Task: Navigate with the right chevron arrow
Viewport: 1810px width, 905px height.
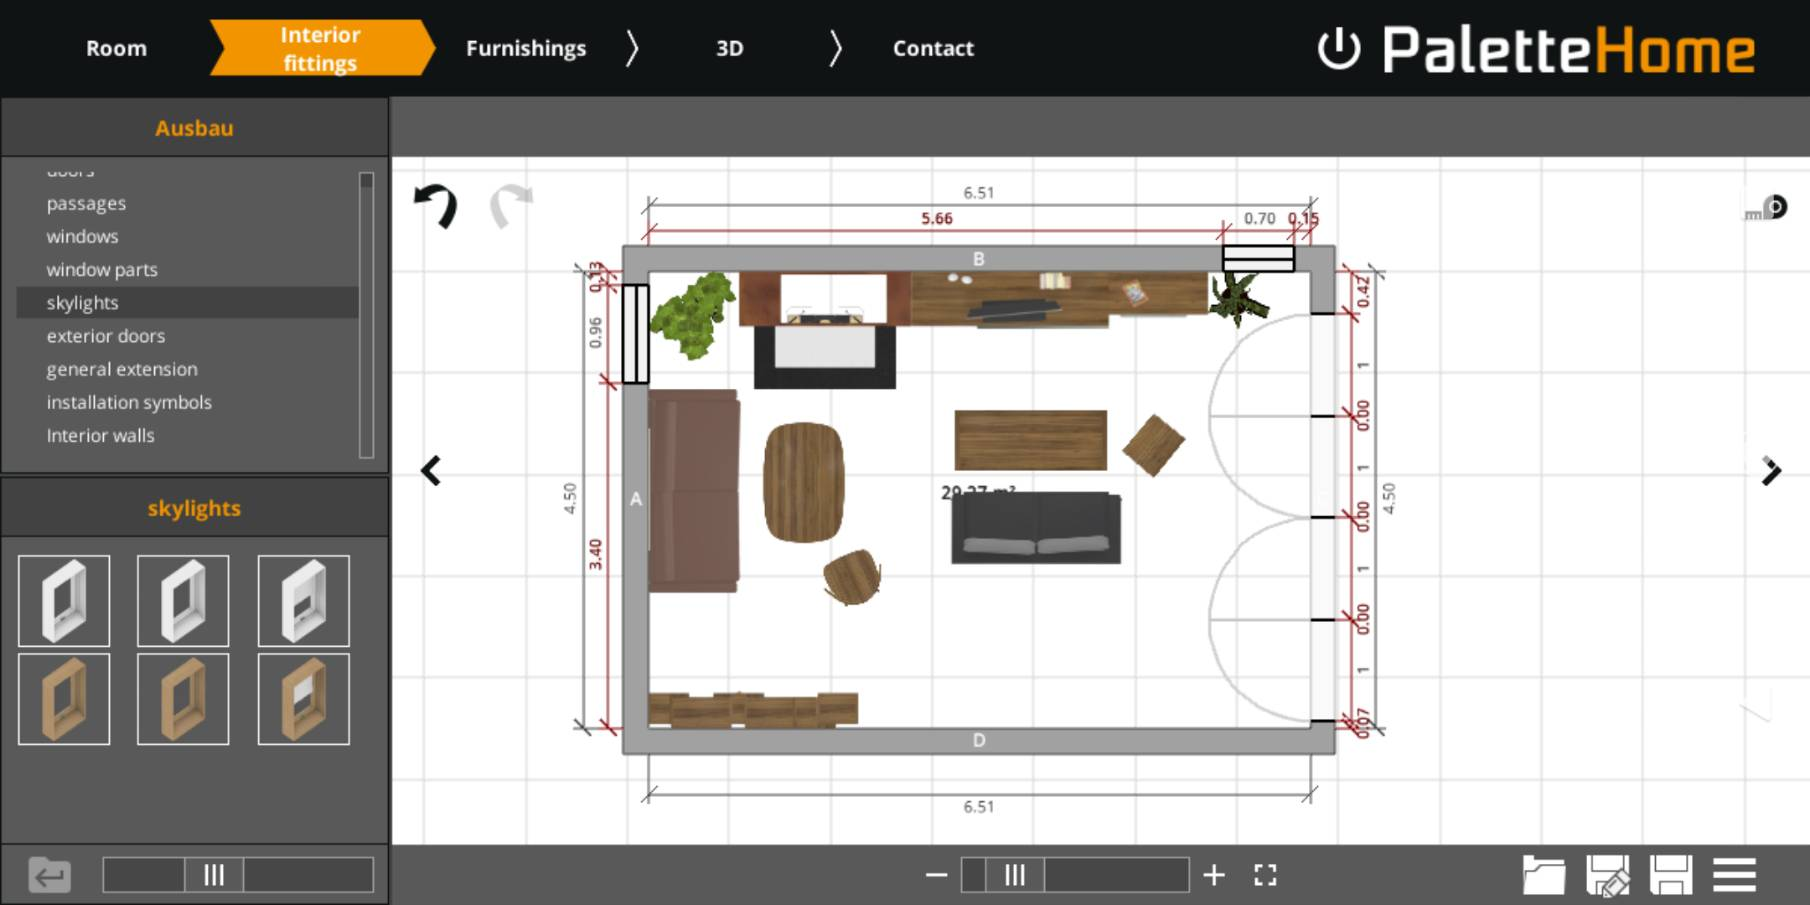Action: (1771, 471)
